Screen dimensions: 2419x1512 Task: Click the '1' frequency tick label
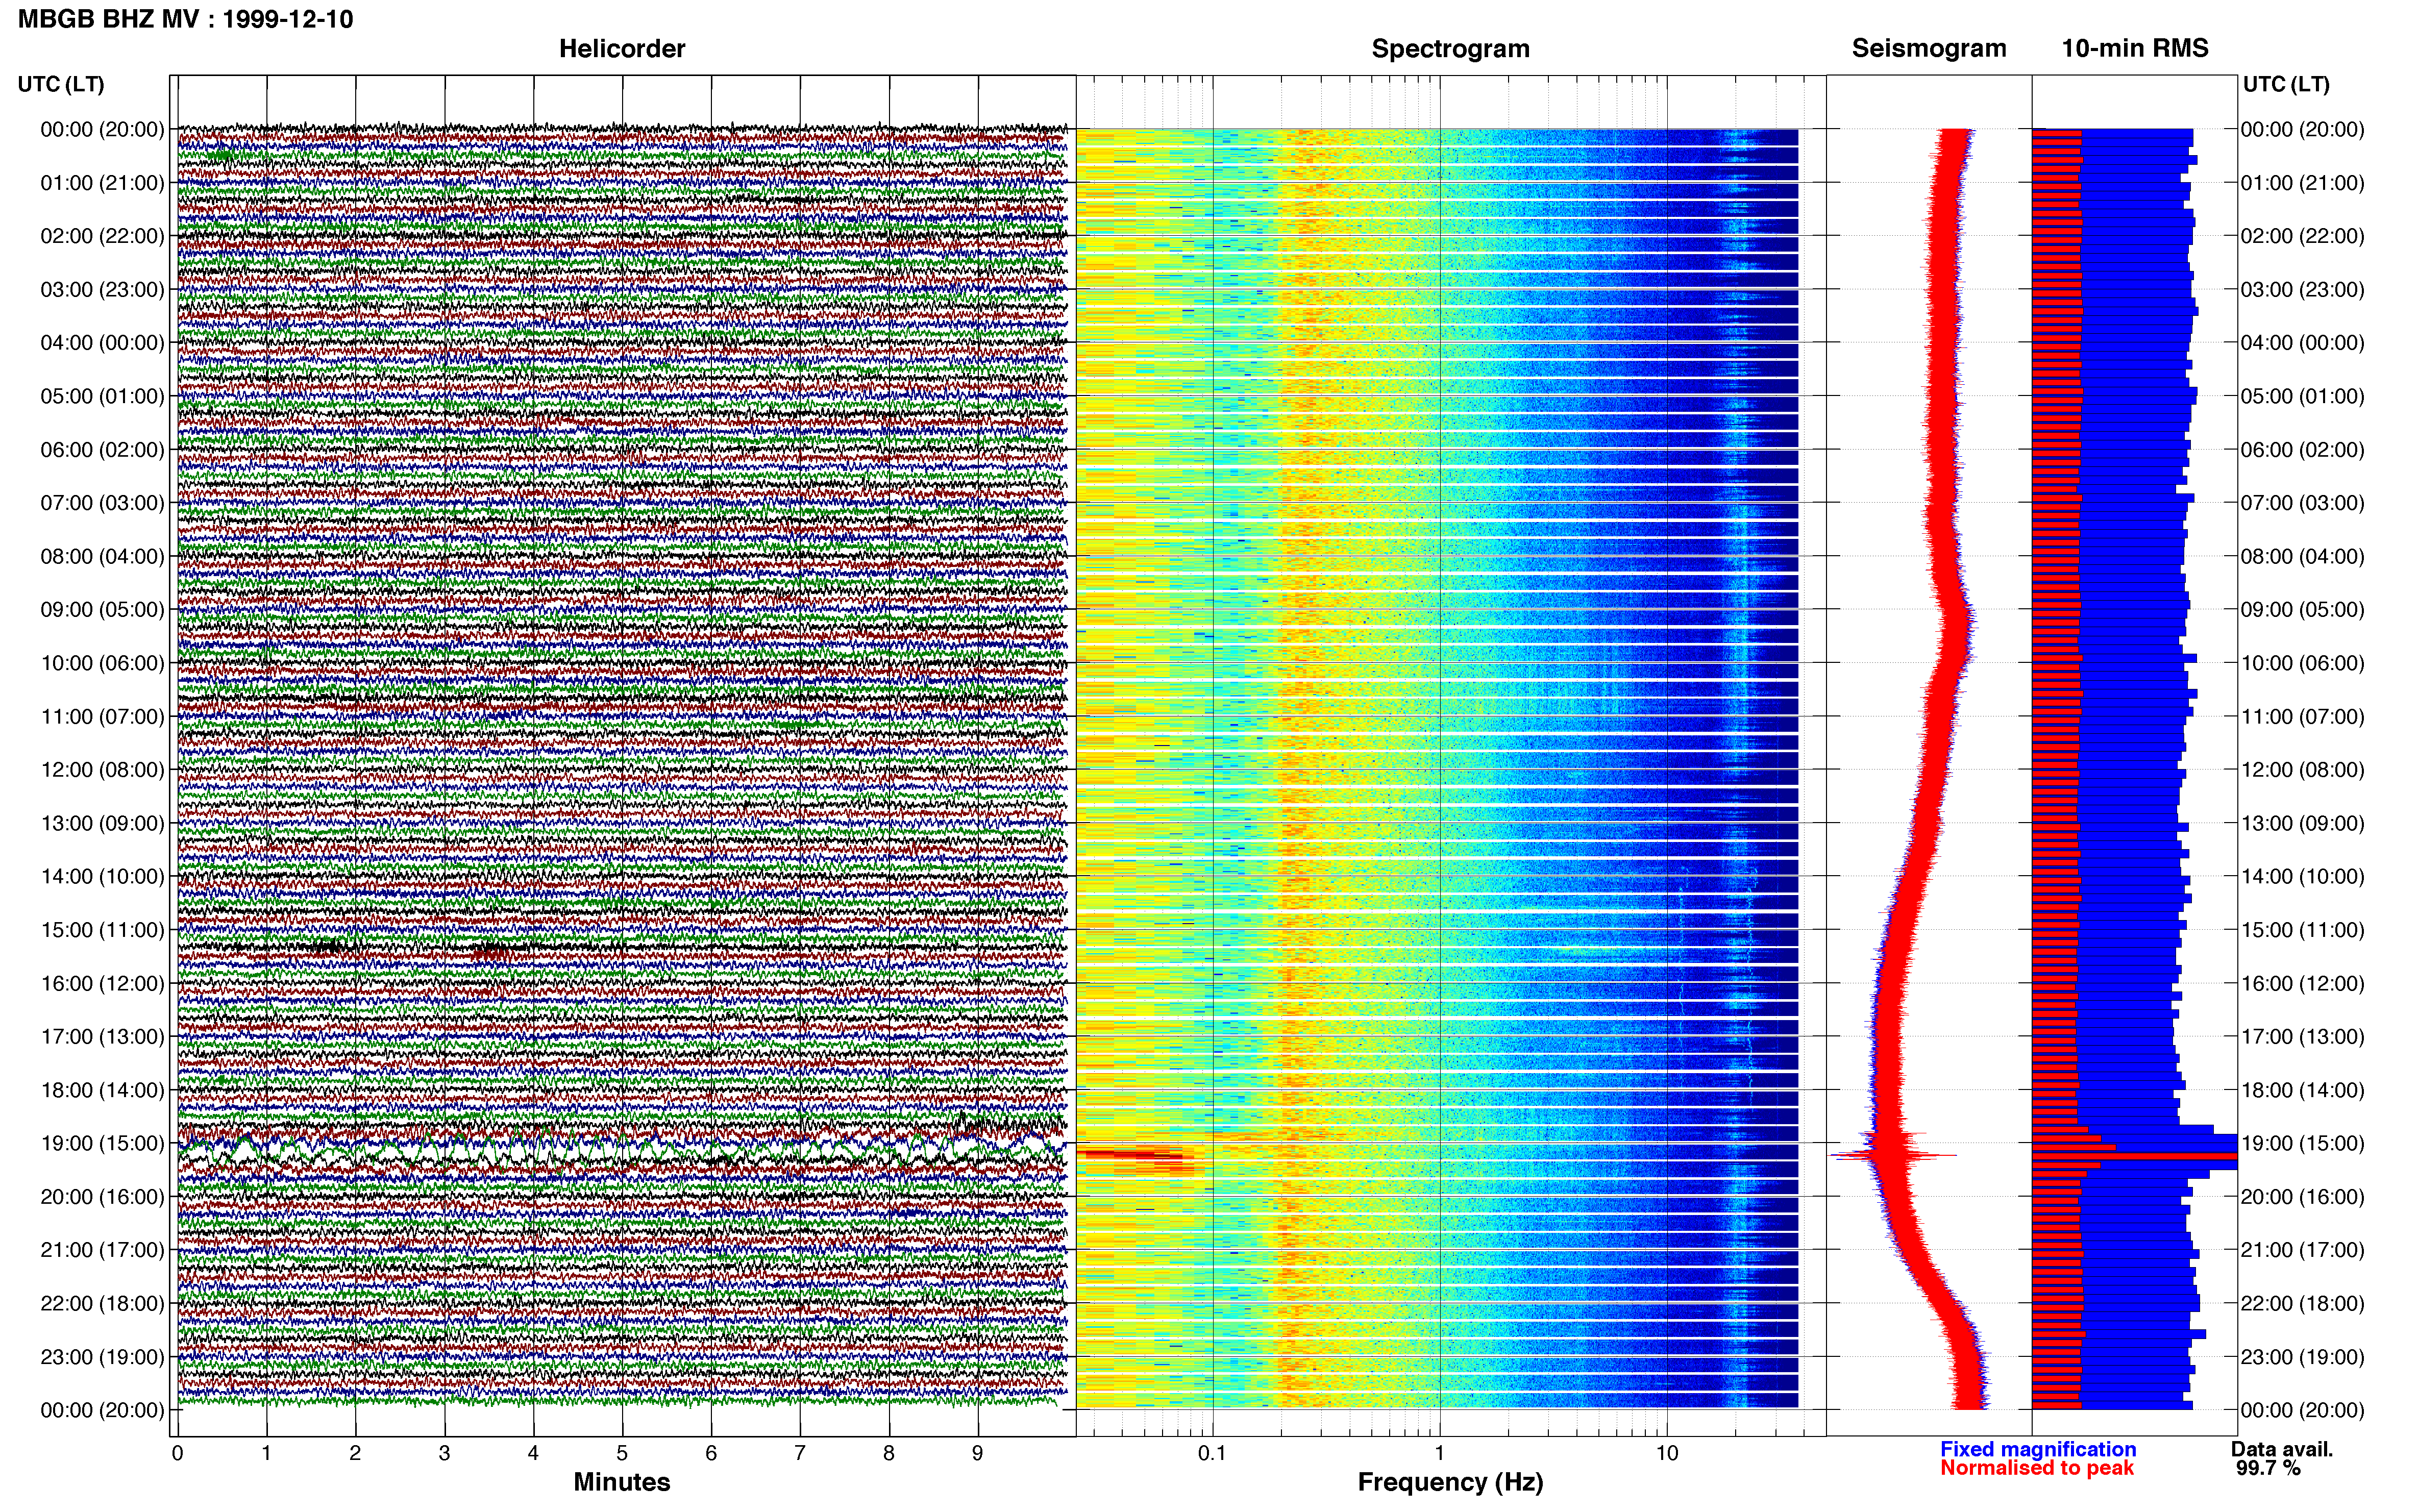[x=1440, y=1453]
